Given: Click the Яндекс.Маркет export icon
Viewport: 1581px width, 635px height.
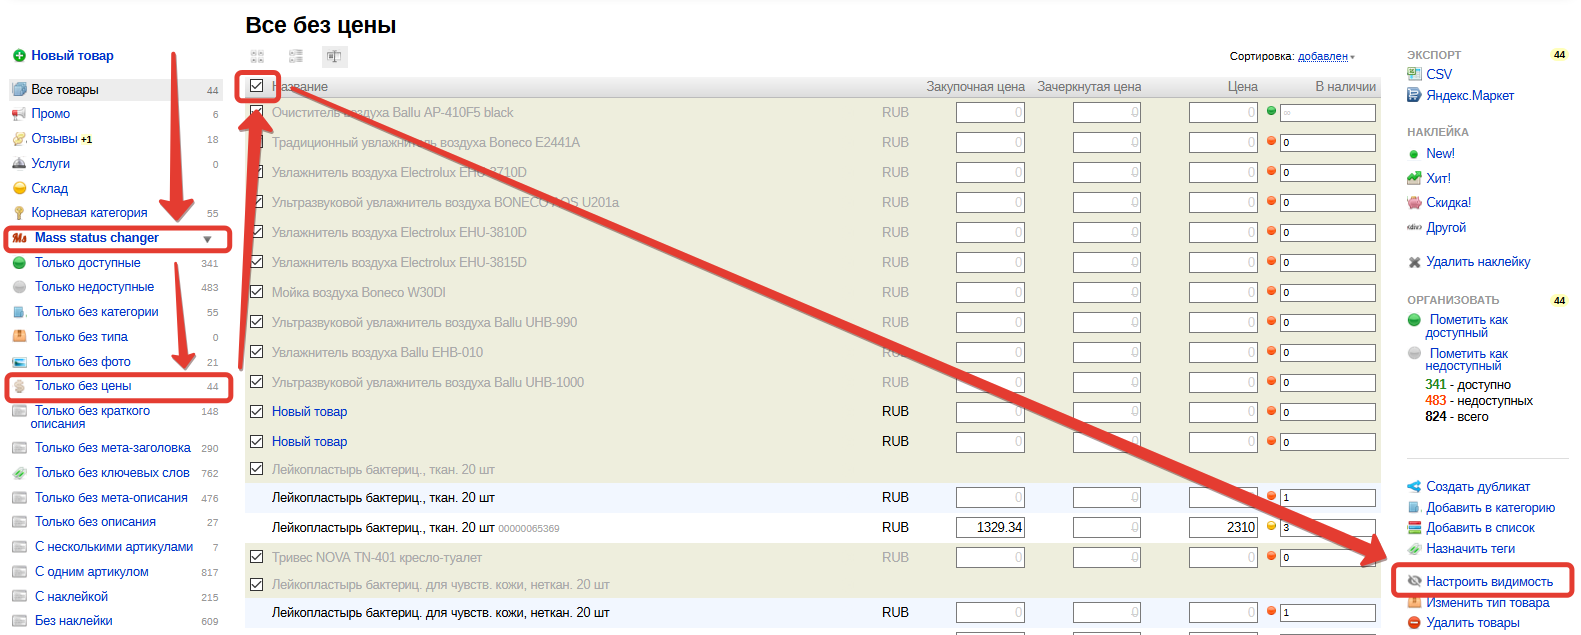Looking at the screenshot, I should [1414, 95].
